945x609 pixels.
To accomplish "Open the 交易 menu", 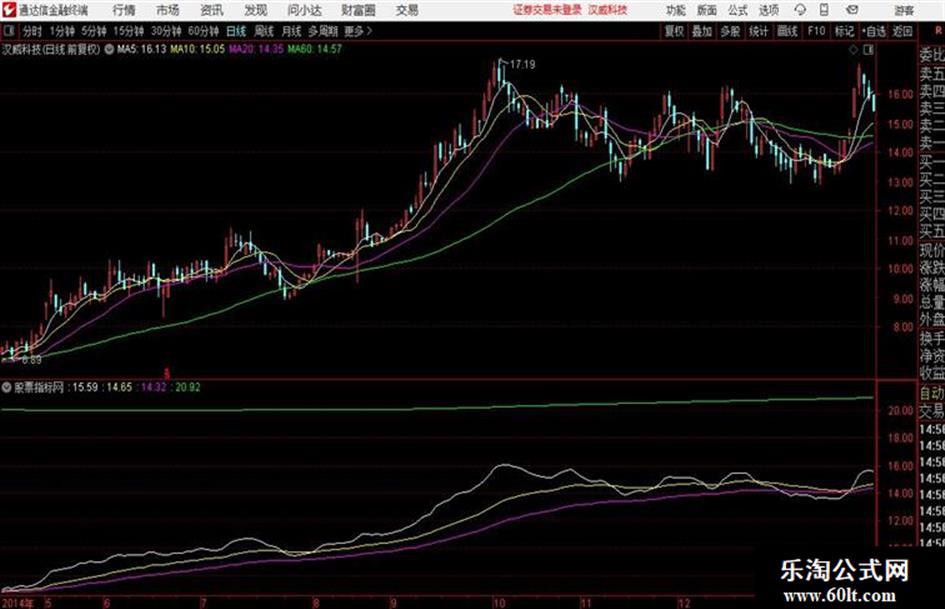I will (x=407, y=10).
